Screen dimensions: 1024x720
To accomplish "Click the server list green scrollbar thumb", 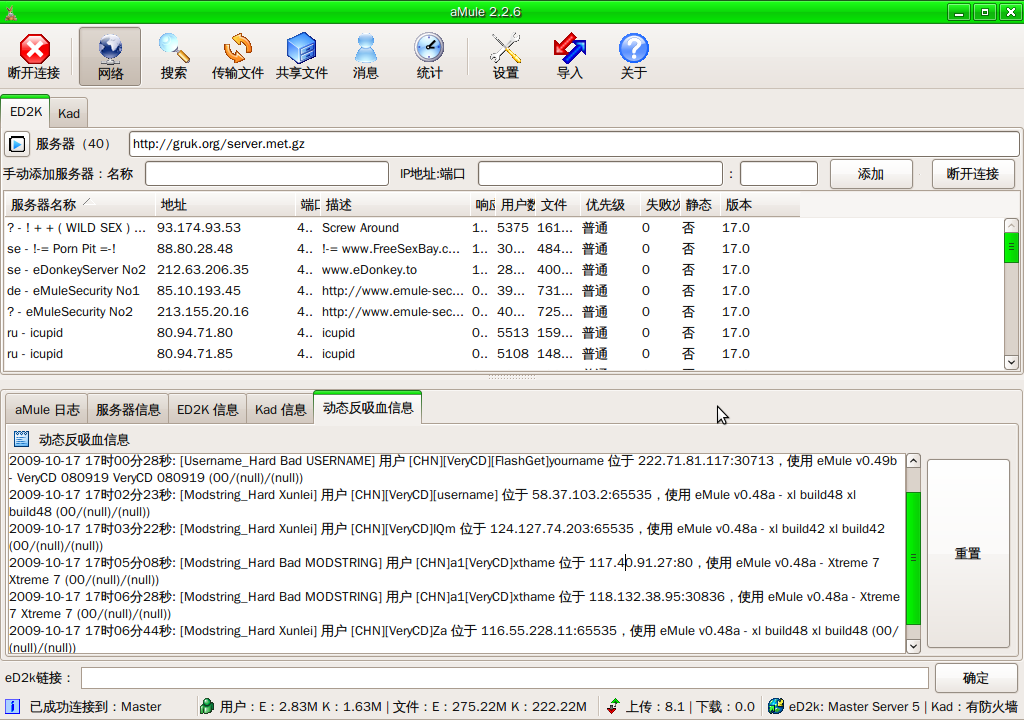I will click(x=1011, y=247).
